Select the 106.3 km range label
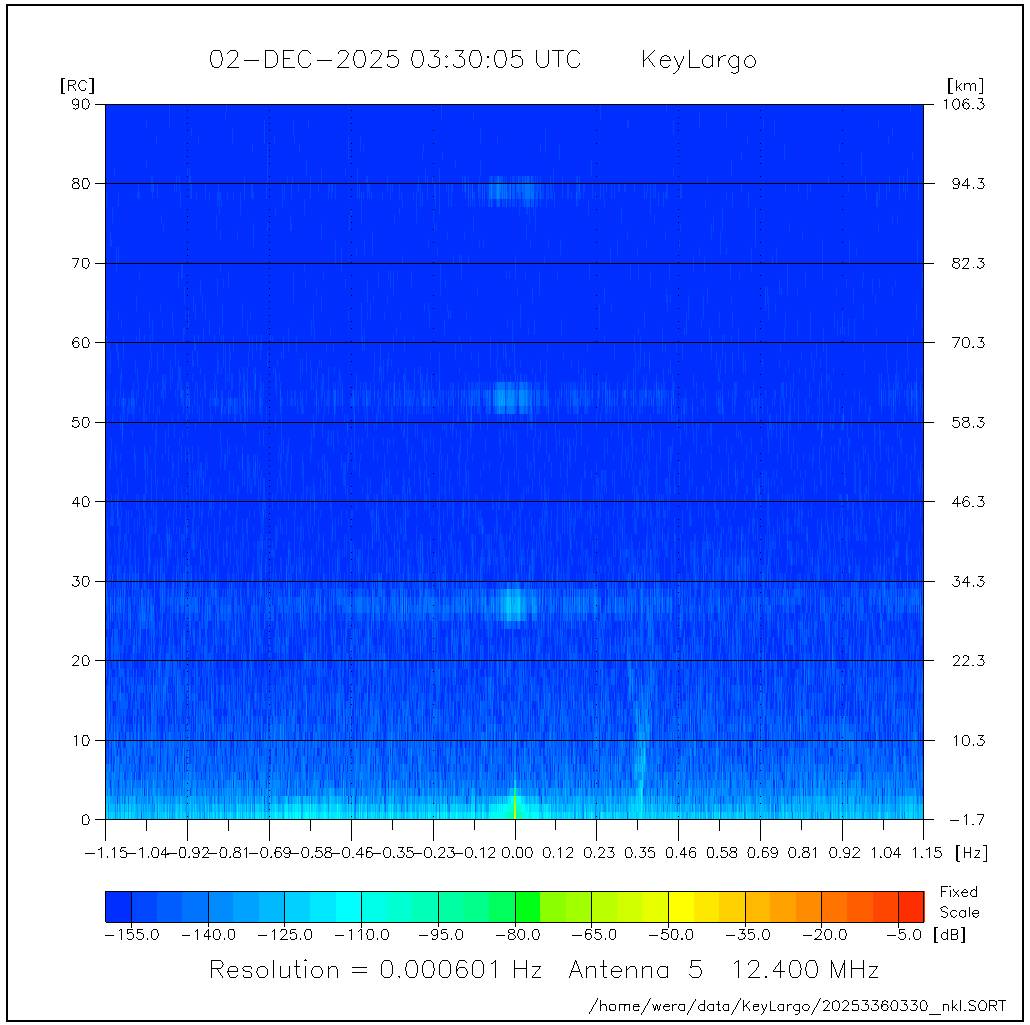 [966, 104]
